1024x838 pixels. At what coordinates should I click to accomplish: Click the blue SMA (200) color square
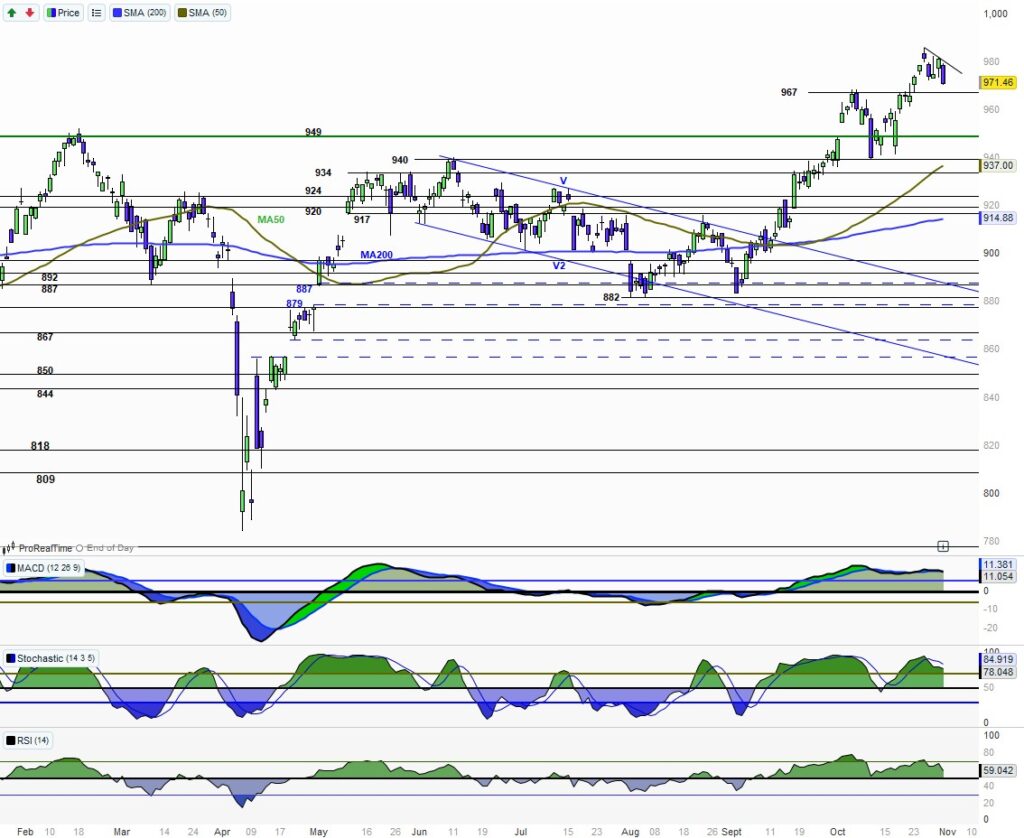point(117,13)
